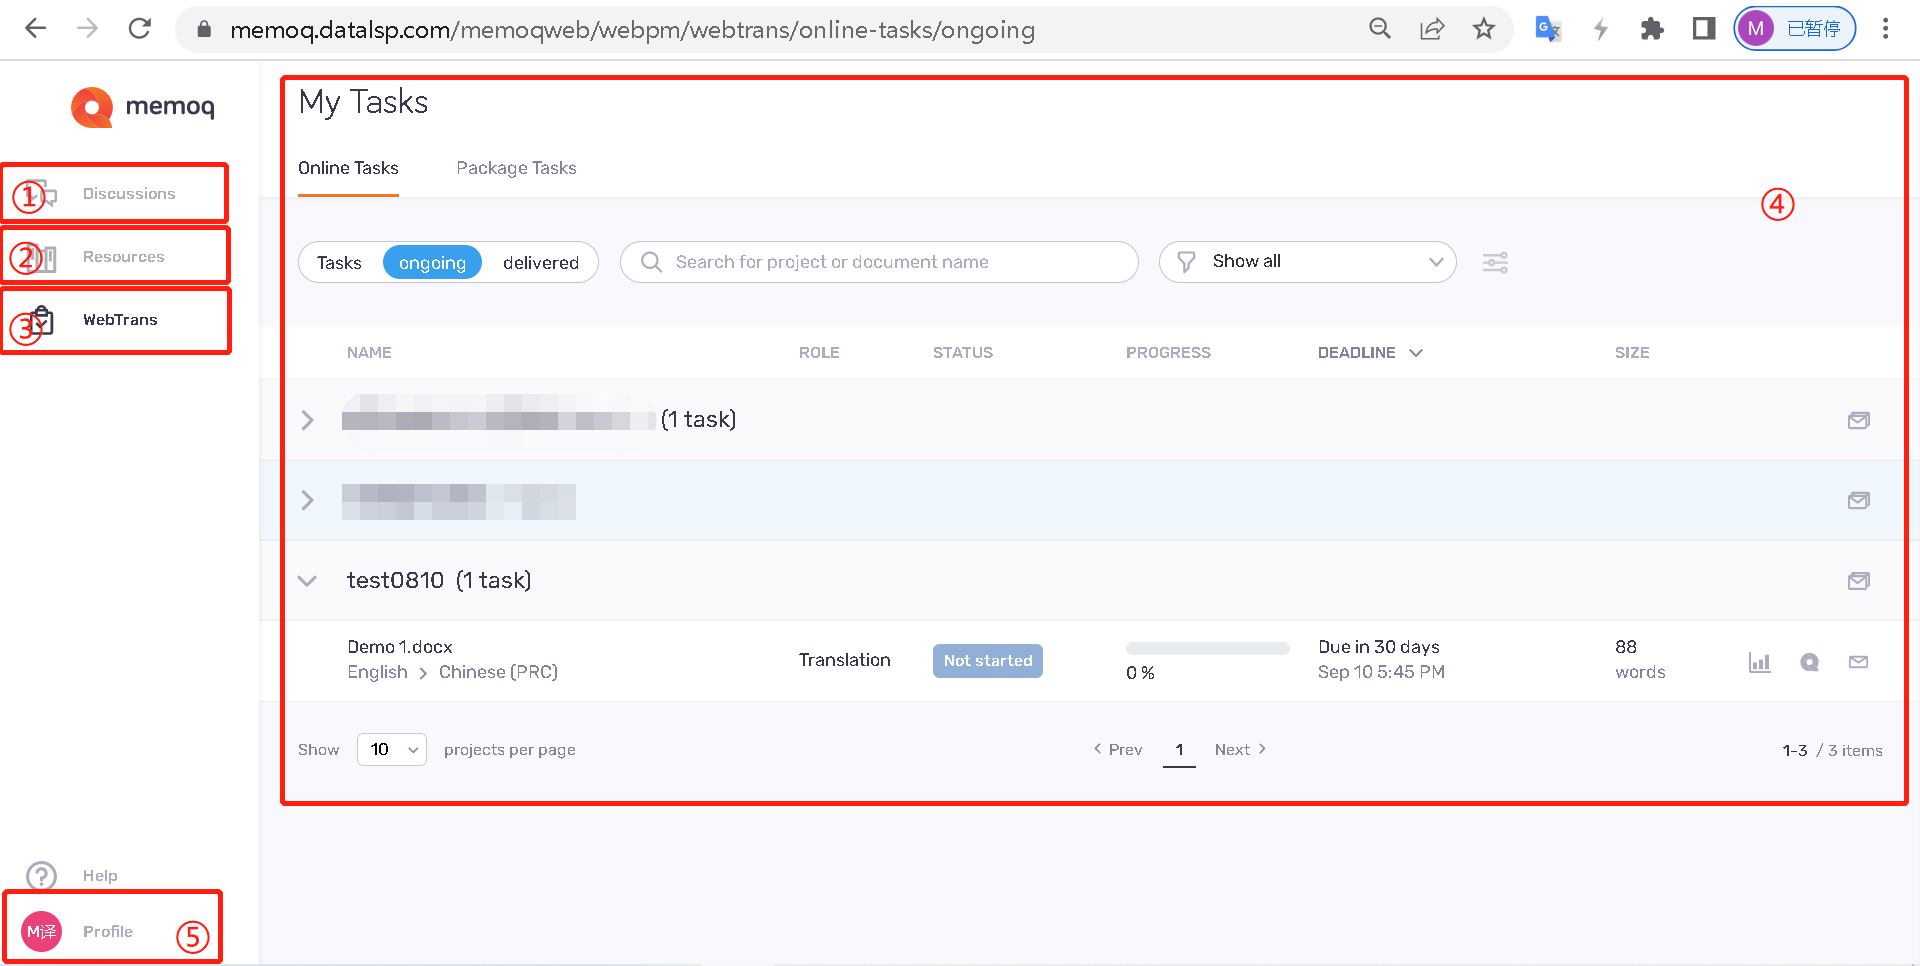Click the envelope icon for Demo 1.docx
Viewport: 1920px width, 966px height.
pyautogui.click(x=1859, y=662)
